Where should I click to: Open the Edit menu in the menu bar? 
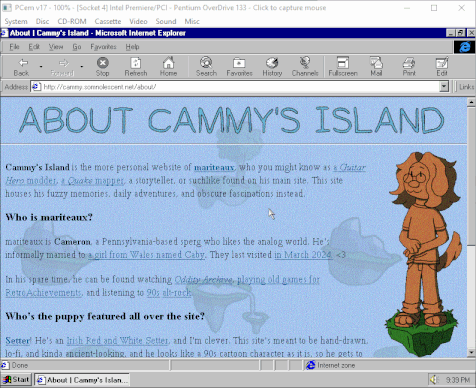34,47
